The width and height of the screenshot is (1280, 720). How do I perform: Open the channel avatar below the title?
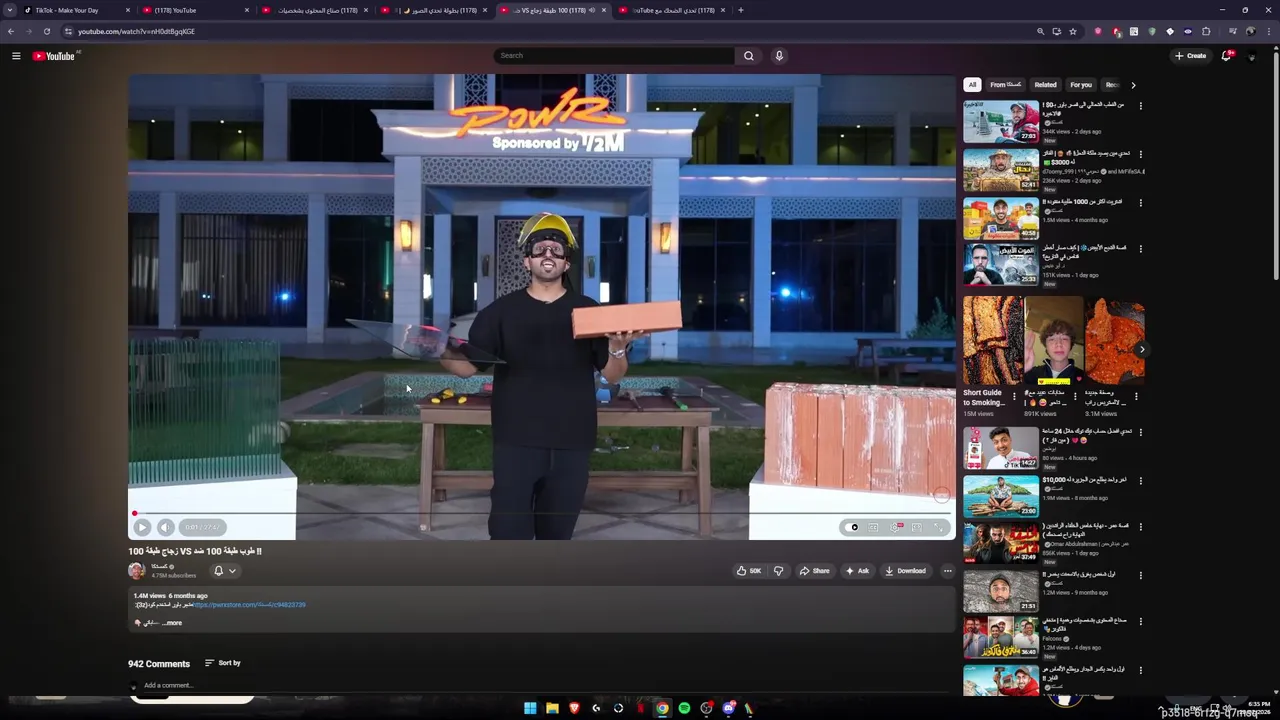tap(137, 571)
